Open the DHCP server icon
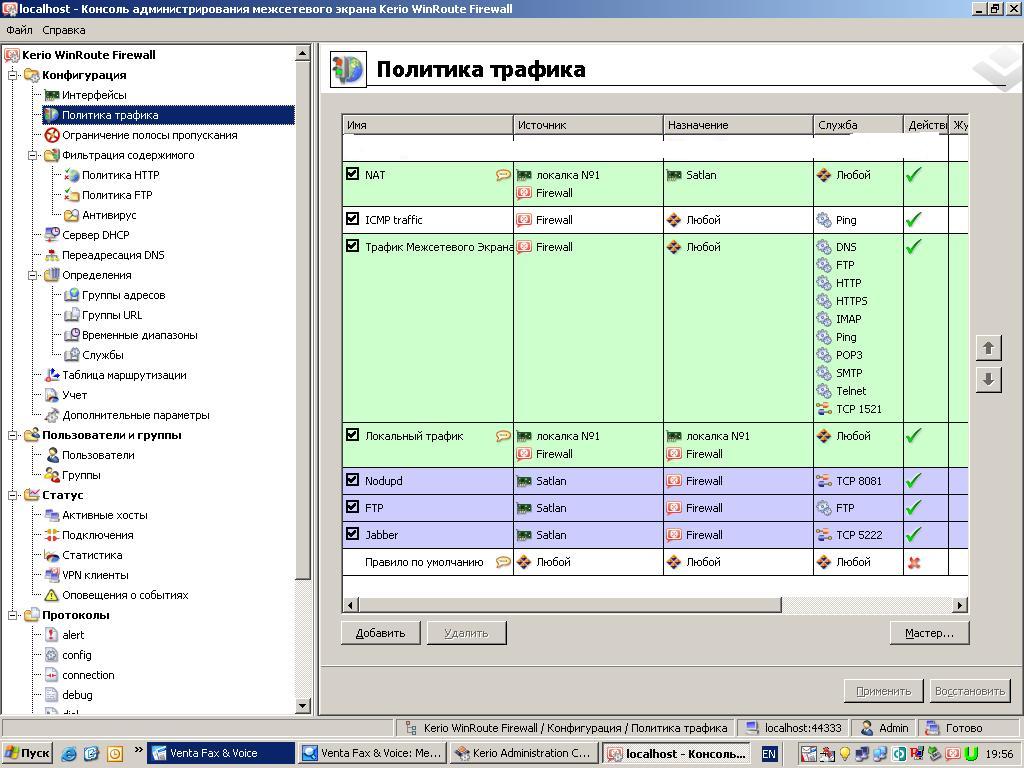 pos(52,235)
